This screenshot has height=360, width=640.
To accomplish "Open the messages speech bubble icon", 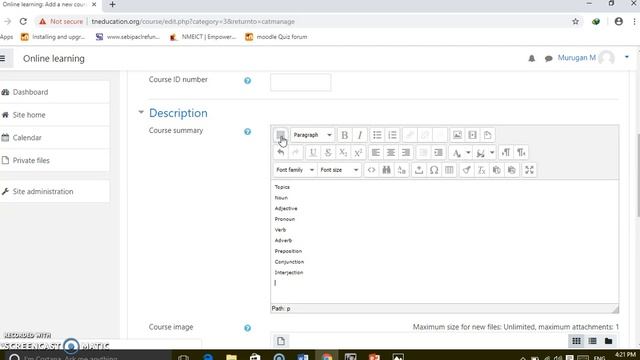I will 548,59.
